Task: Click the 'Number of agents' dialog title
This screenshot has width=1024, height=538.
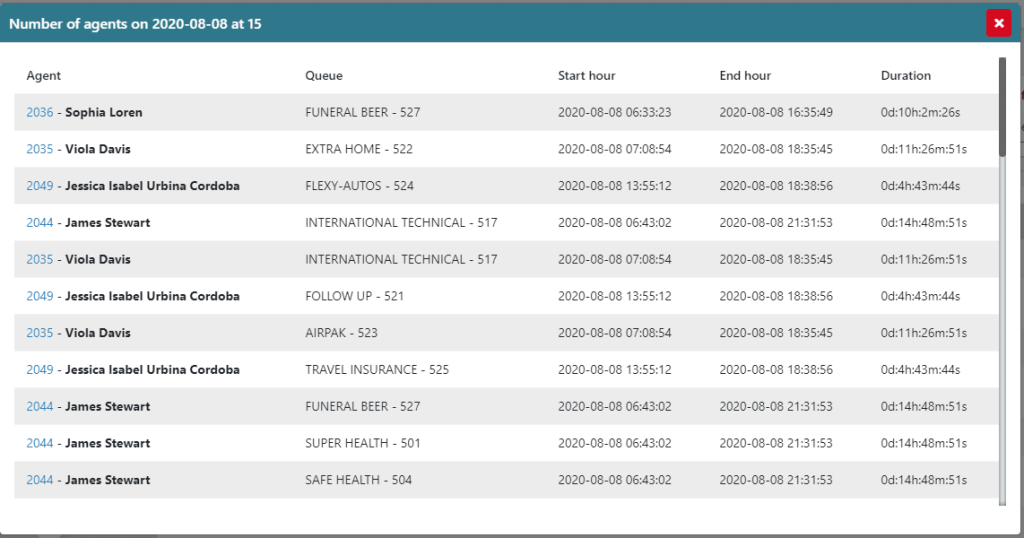Action: [x=136, y=23]
